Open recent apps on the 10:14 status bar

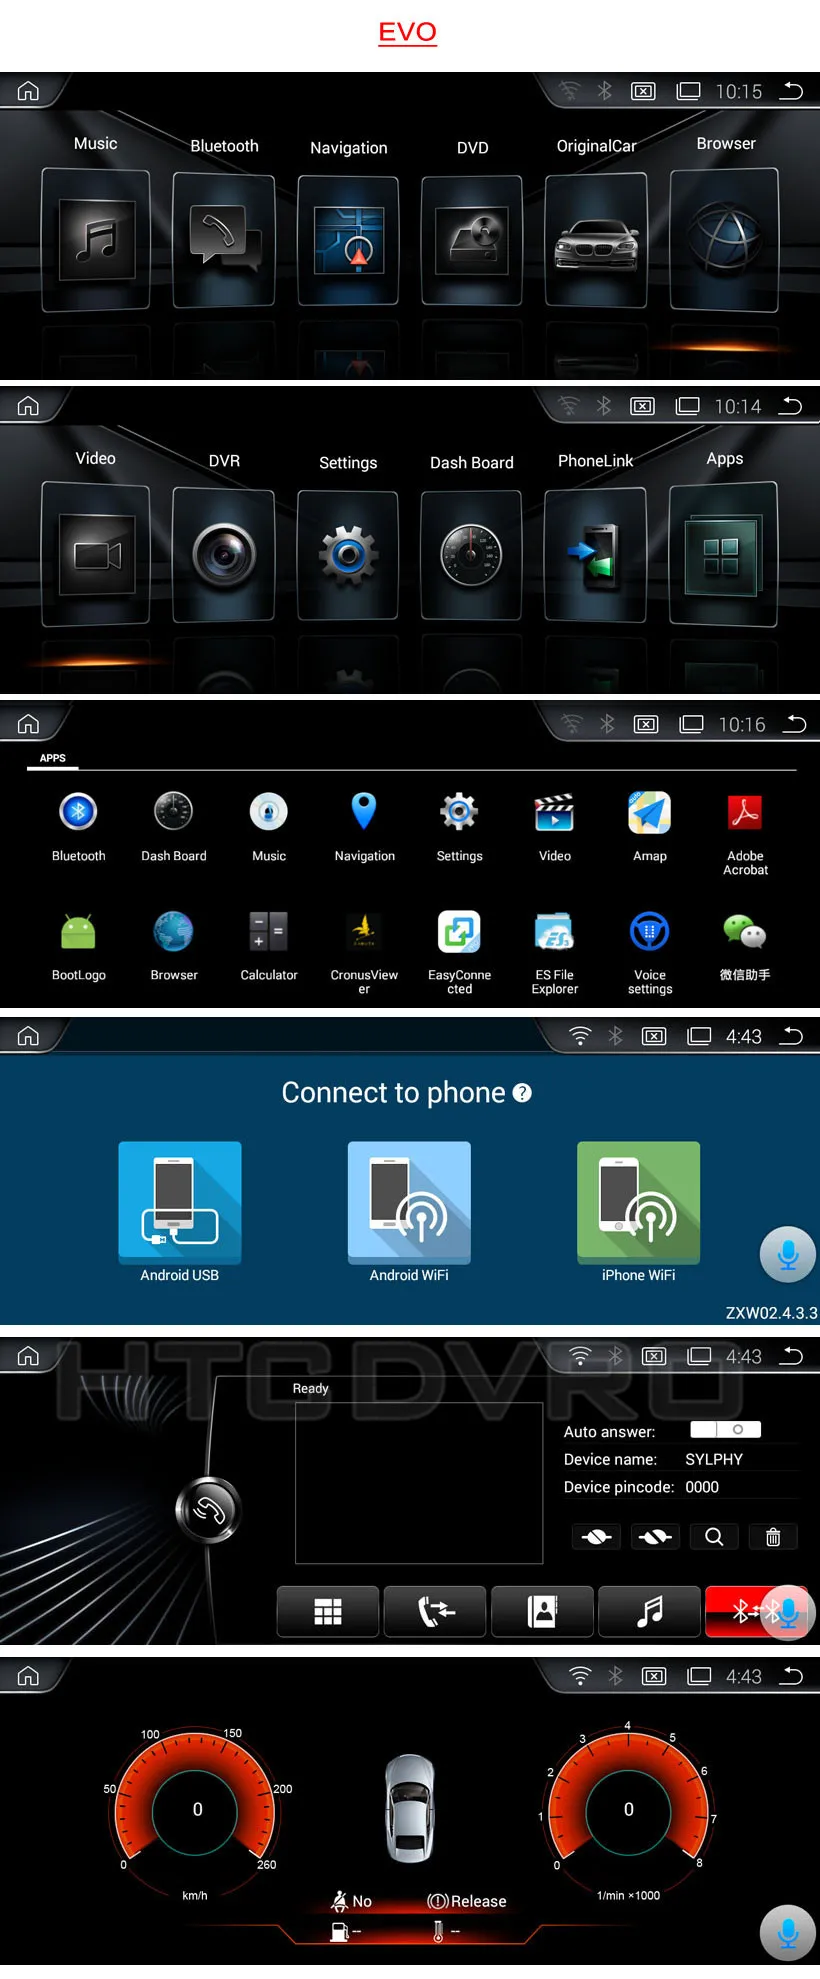[688, 406]
